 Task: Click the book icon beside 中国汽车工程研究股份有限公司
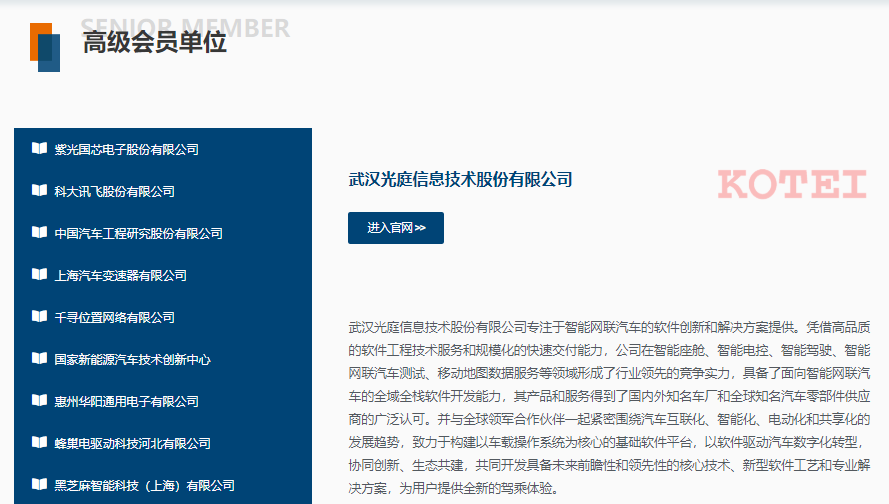pyautogui.click(x=39, y=233)
